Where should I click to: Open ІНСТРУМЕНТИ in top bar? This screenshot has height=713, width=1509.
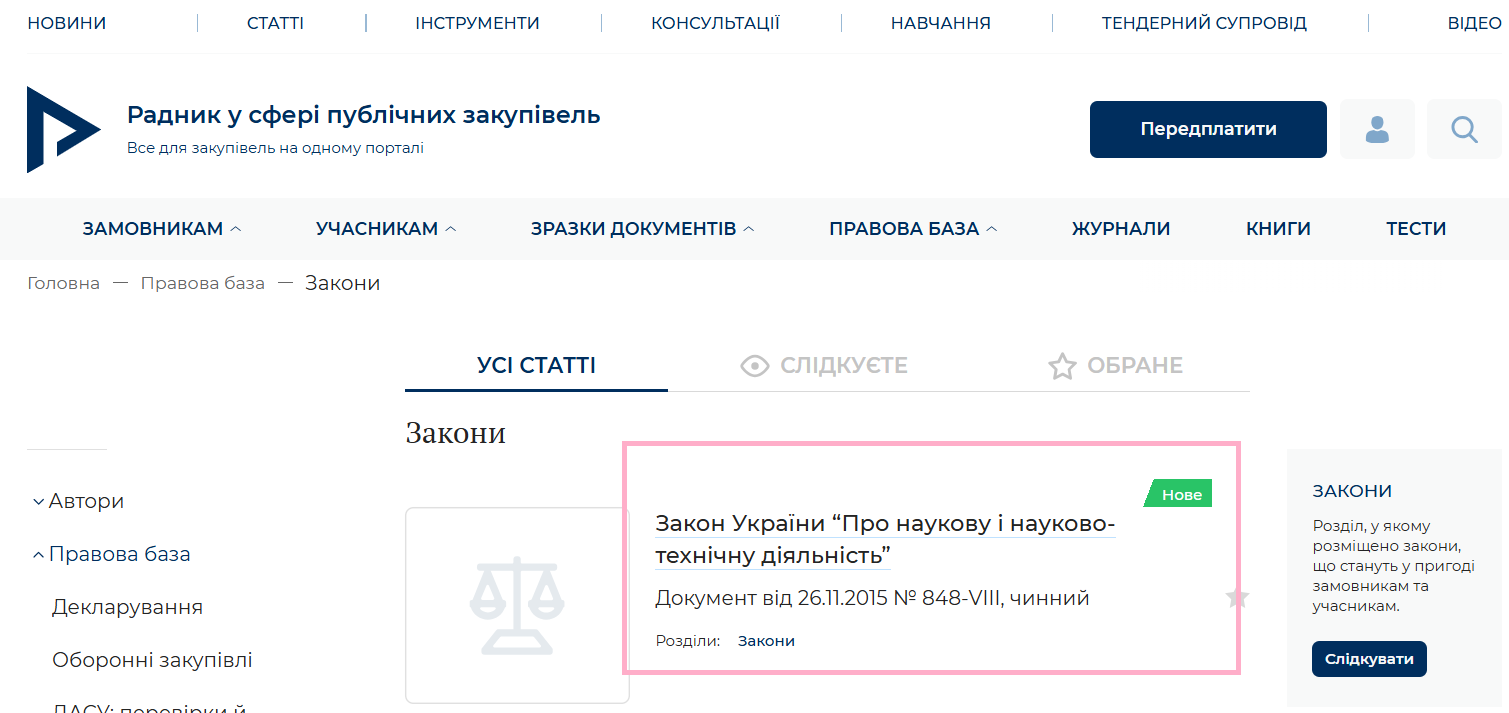tap(477, 23)
